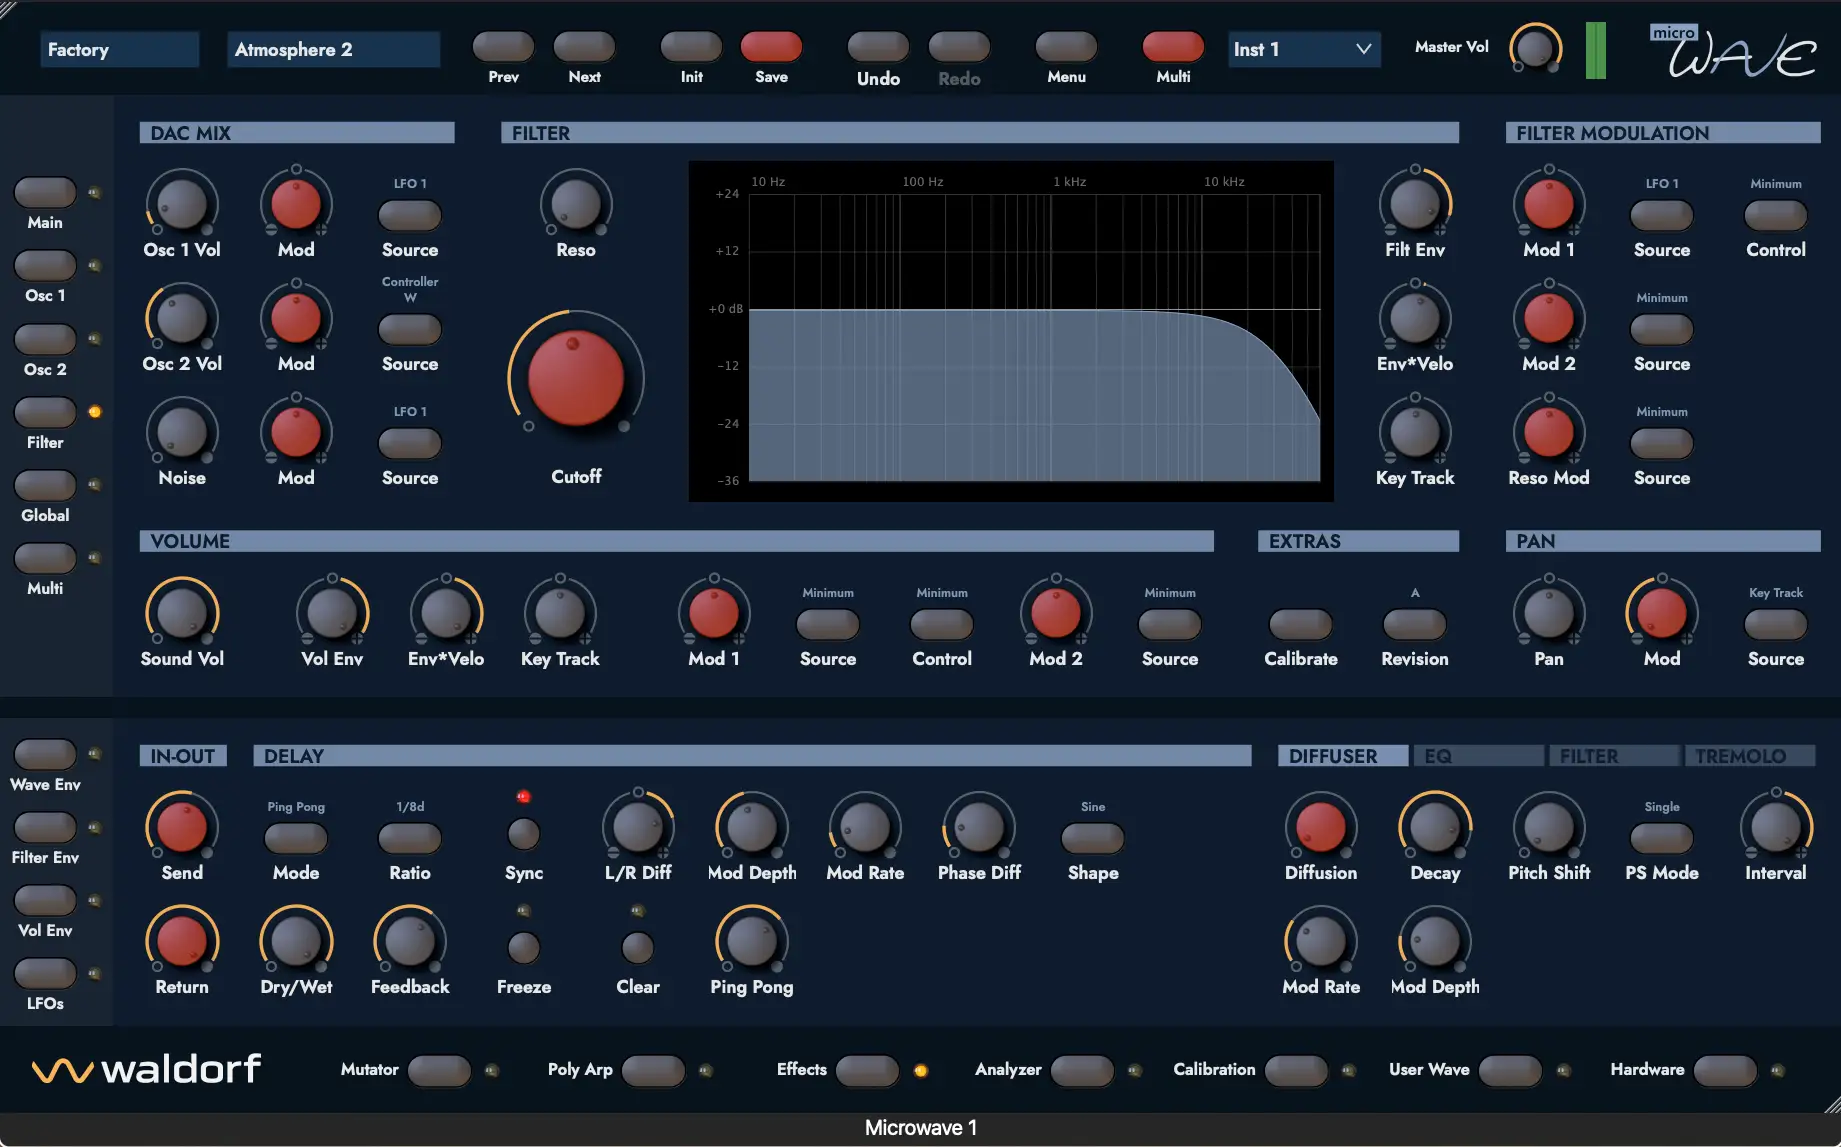
Task: Open the PS Mode Single selector
Action: click(1662, 838)
